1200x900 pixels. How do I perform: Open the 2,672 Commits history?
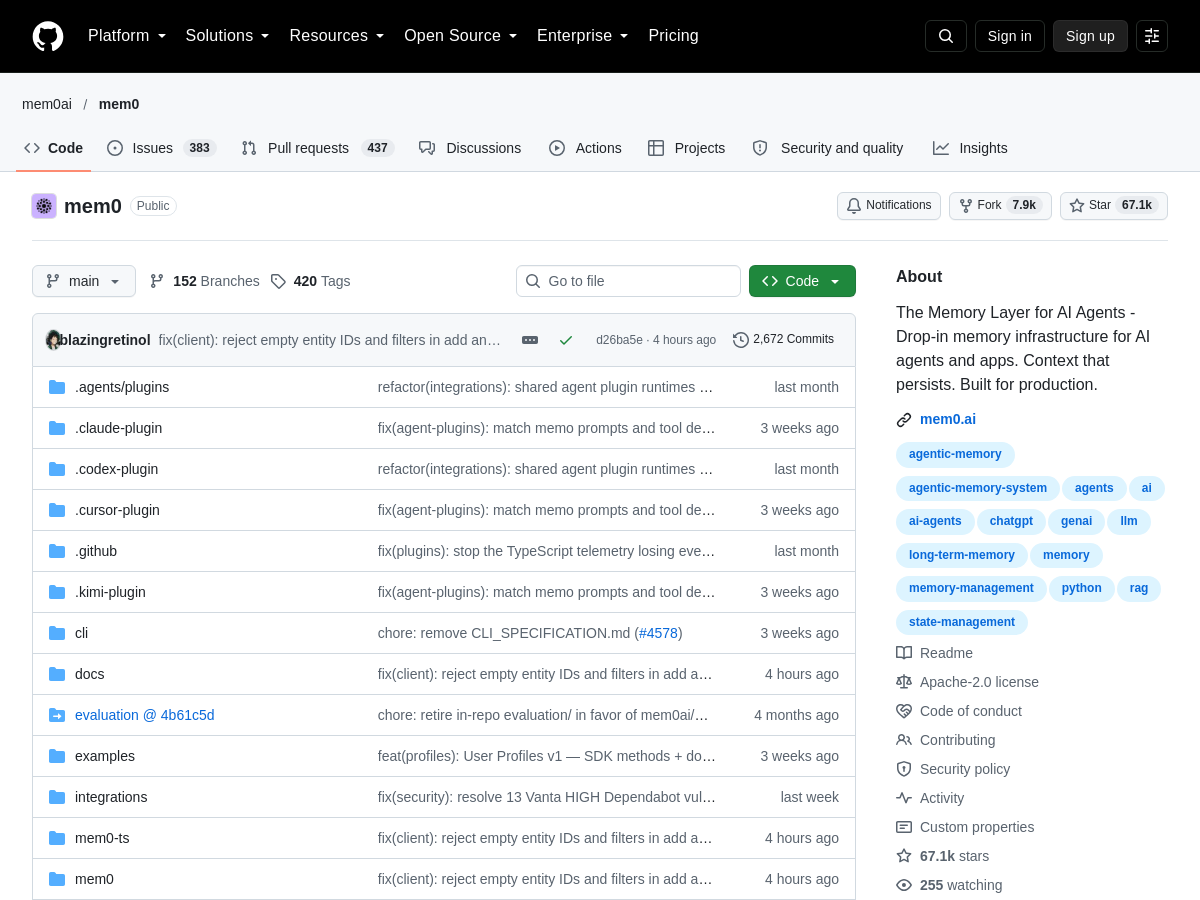pos(783,340)
